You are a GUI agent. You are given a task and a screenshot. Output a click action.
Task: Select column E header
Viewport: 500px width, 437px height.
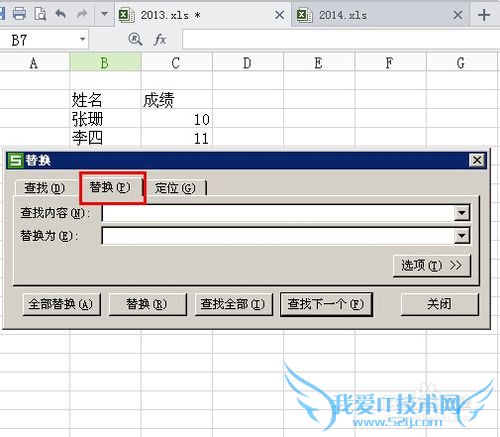pos(319,63)
